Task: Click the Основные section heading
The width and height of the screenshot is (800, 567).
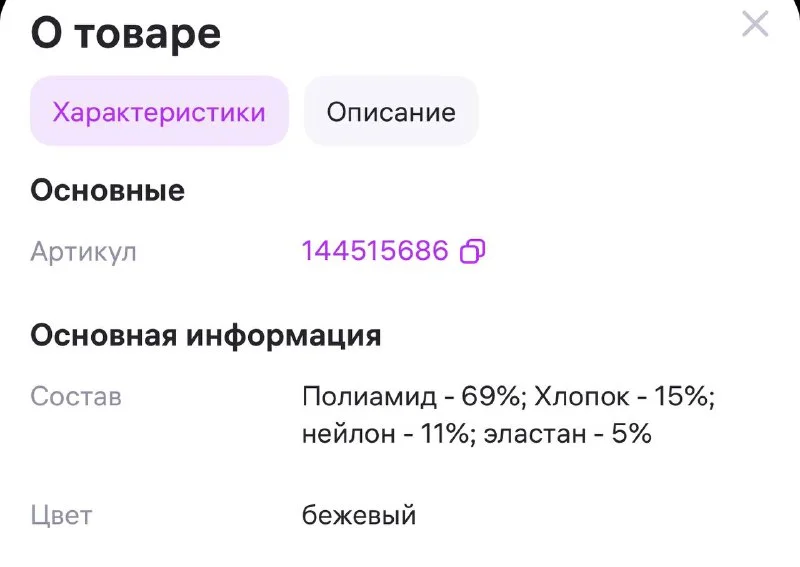Action: [108, 190]
